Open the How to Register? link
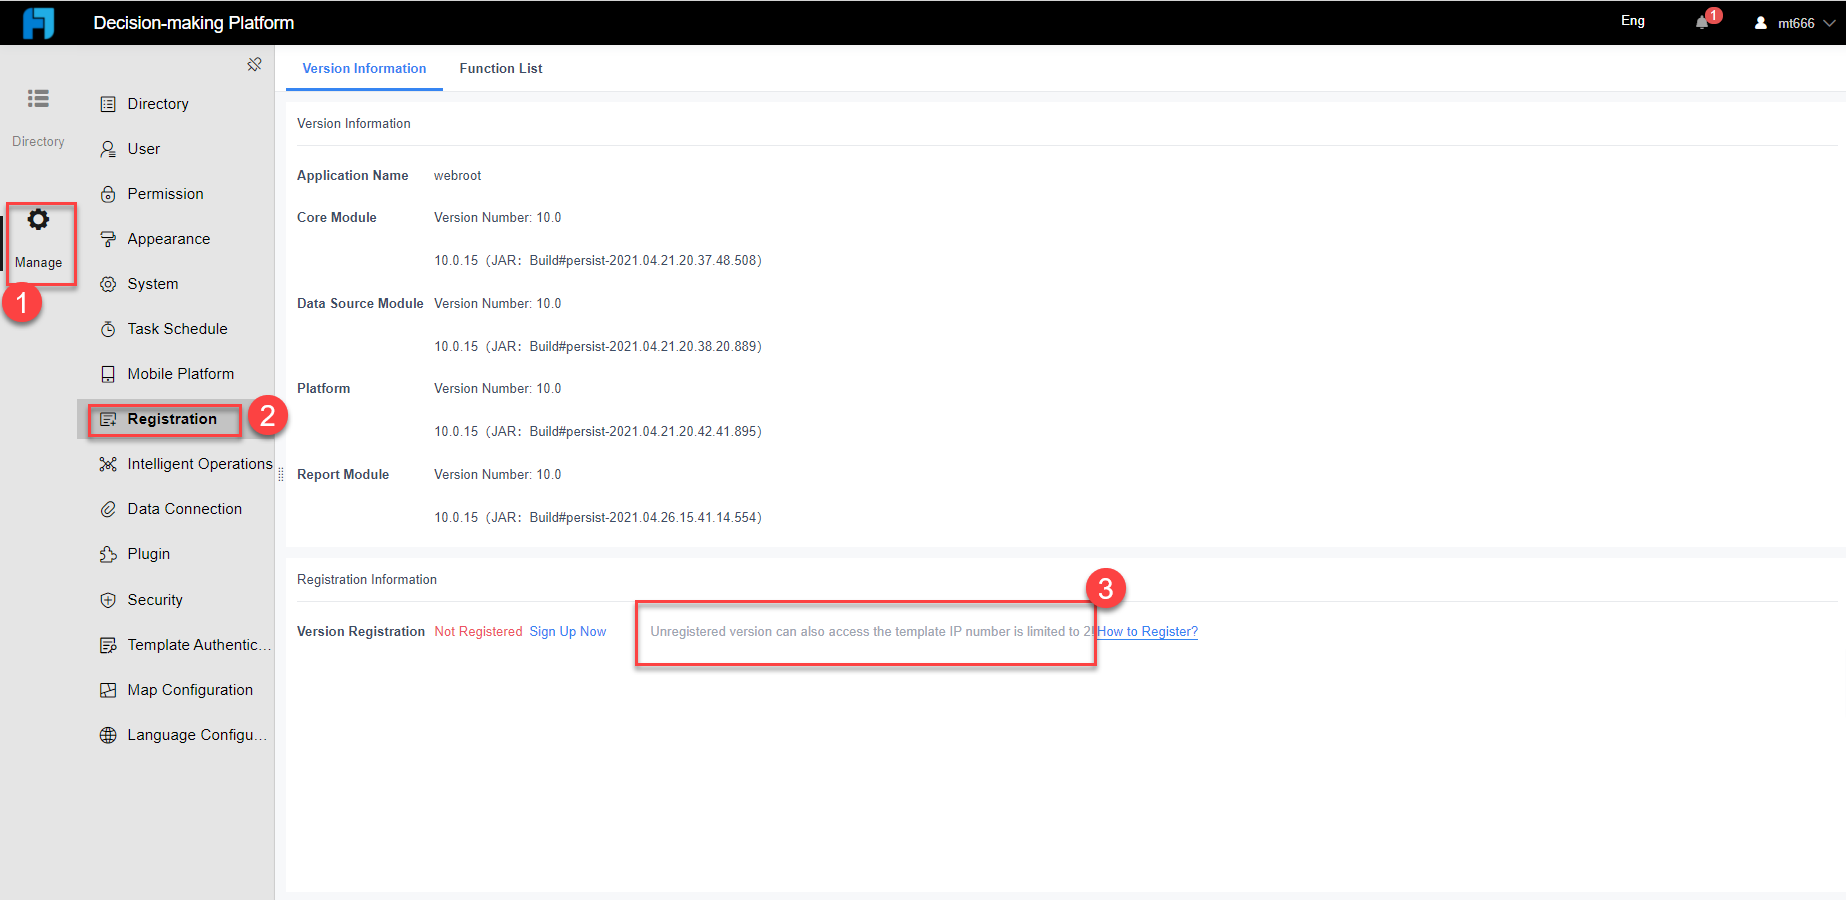Screen dimensions: 1846x900 (1146, 631)
